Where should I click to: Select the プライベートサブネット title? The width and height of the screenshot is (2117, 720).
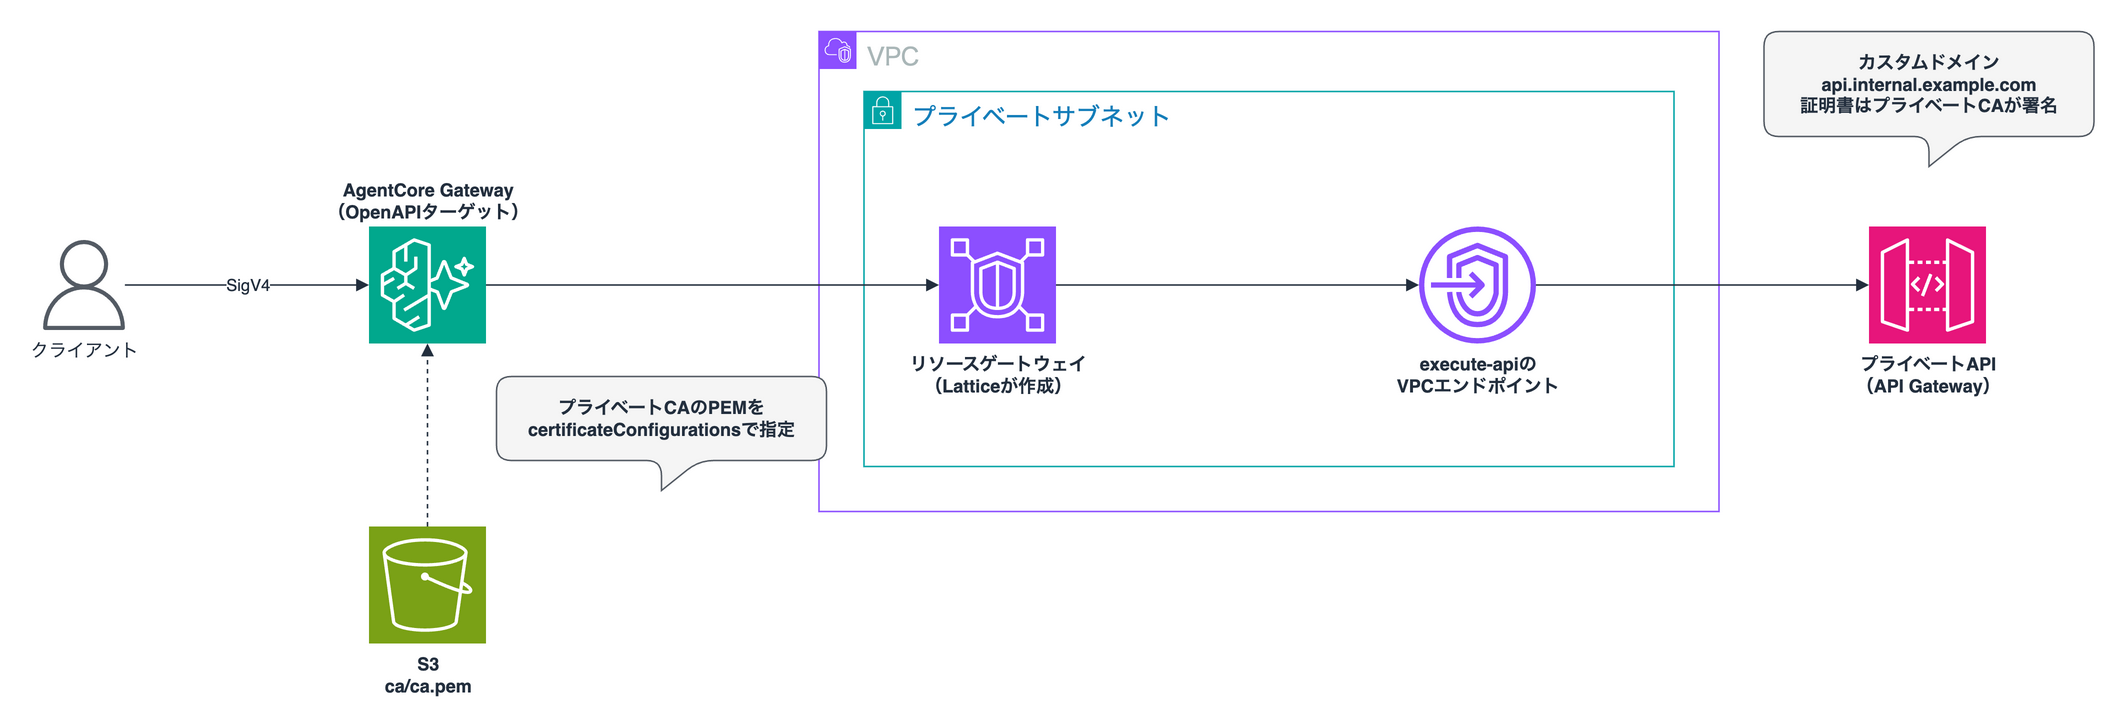tap(1041, 116)
